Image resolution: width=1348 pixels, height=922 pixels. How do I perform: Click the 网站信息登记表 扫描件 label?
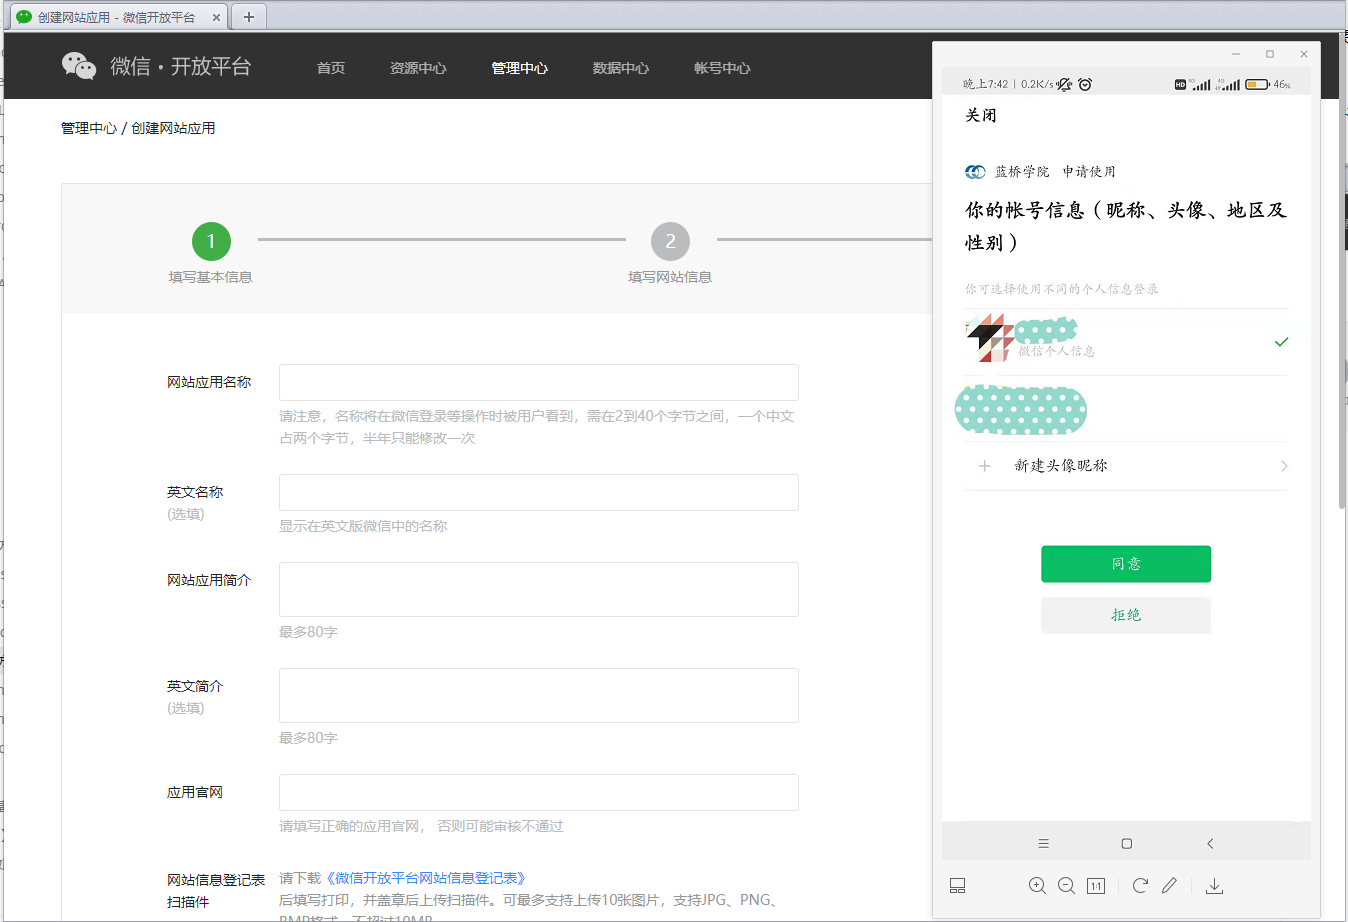(x=216, y=890)
